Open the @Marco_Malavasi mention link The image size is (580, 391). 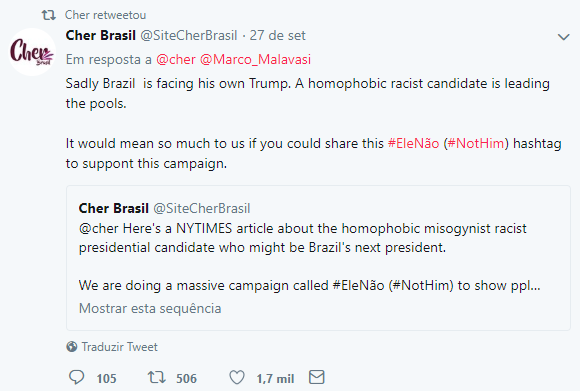pos(255,59)
